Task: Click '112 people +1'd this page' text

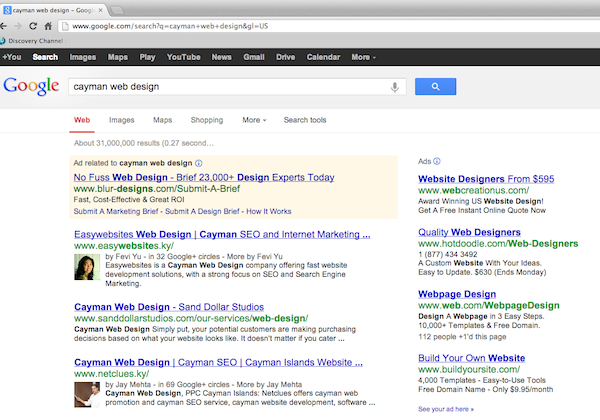Action: click(462, 337)
